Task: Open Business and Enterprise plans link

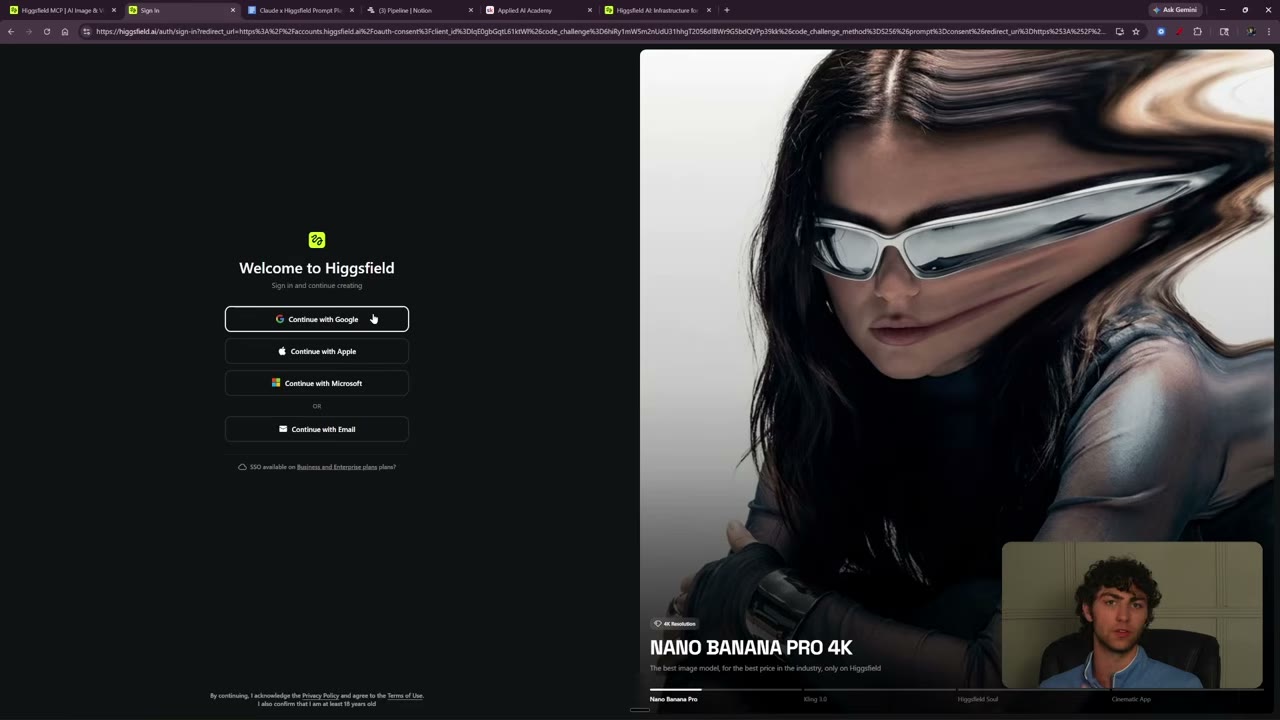Action: tap(337, 467)
